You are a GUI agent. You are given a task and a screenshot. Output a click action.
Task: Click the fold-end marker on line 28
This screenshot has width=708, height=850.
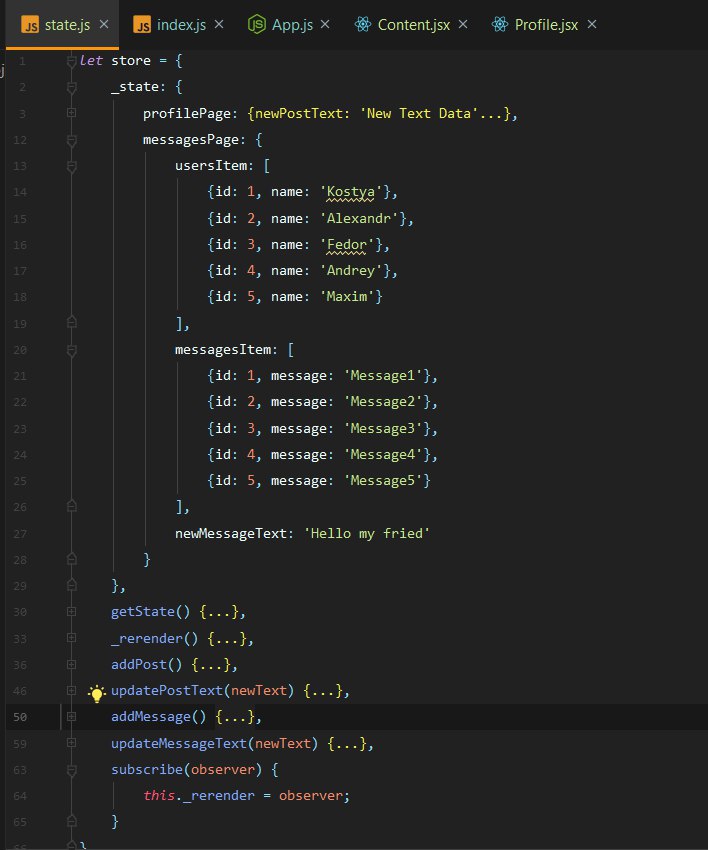[x=72, y=558]
